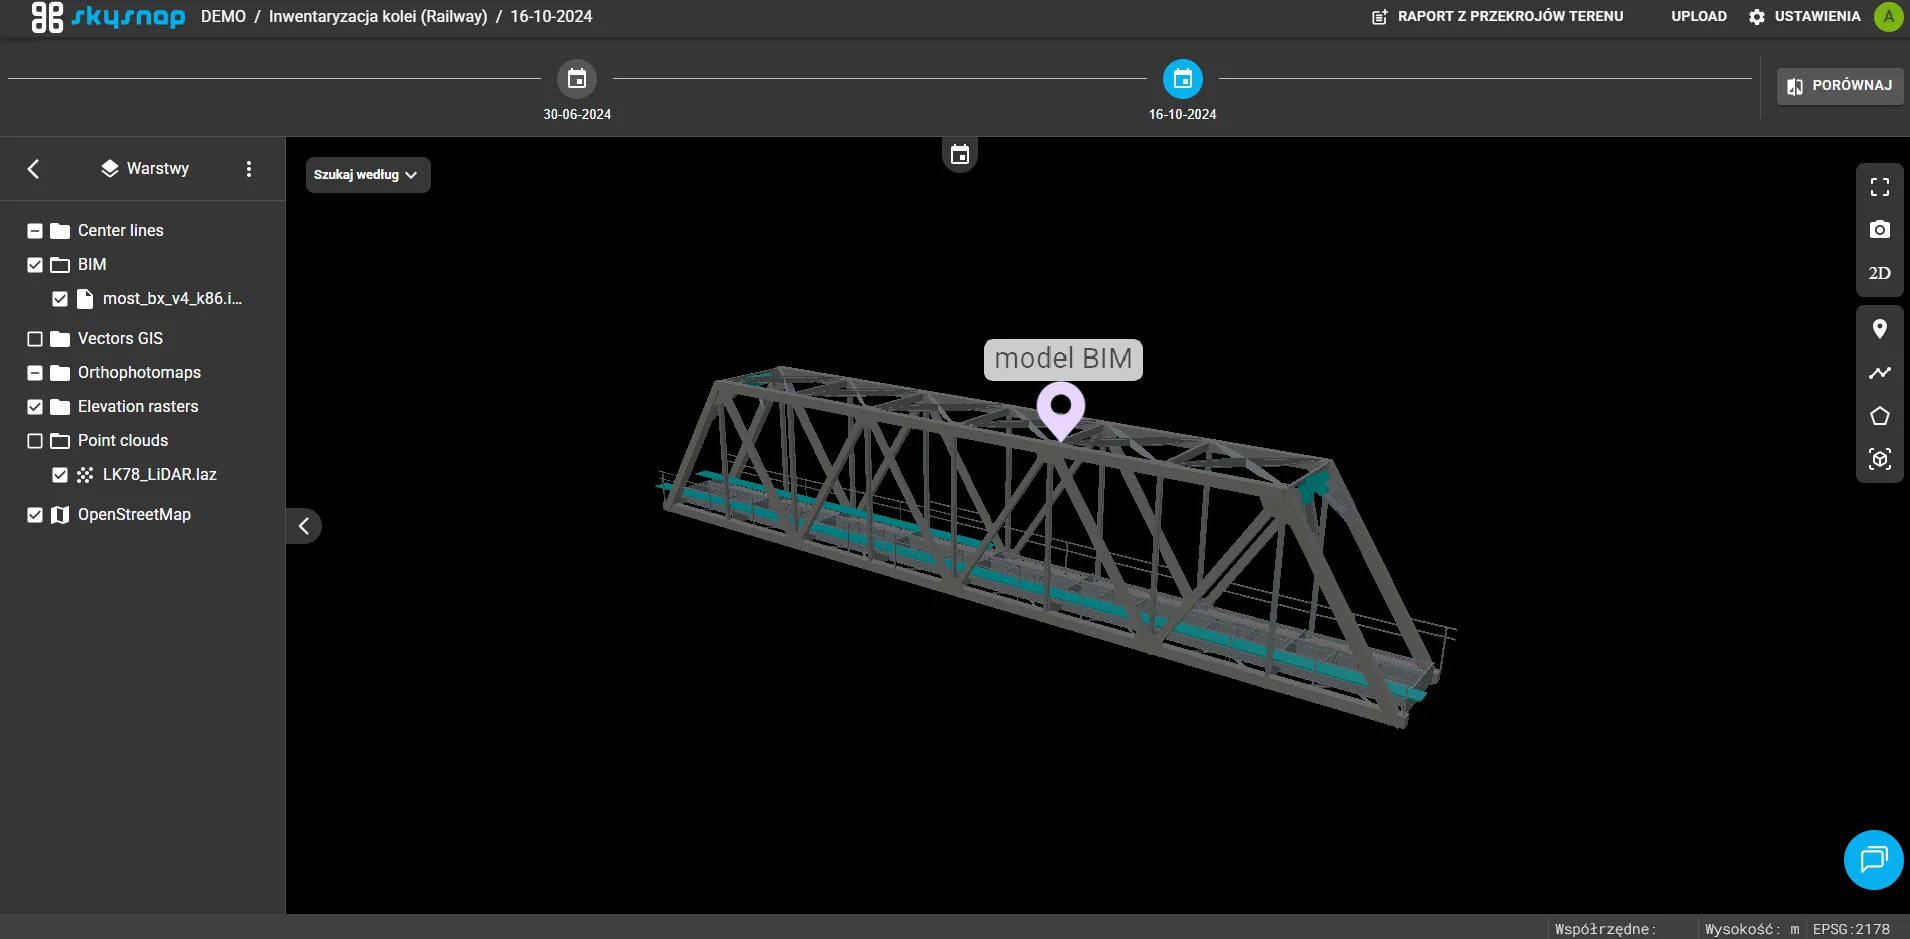Switch map to 2D view
The height and width of the screenshot is (939, 1910).
point(1881,272)
